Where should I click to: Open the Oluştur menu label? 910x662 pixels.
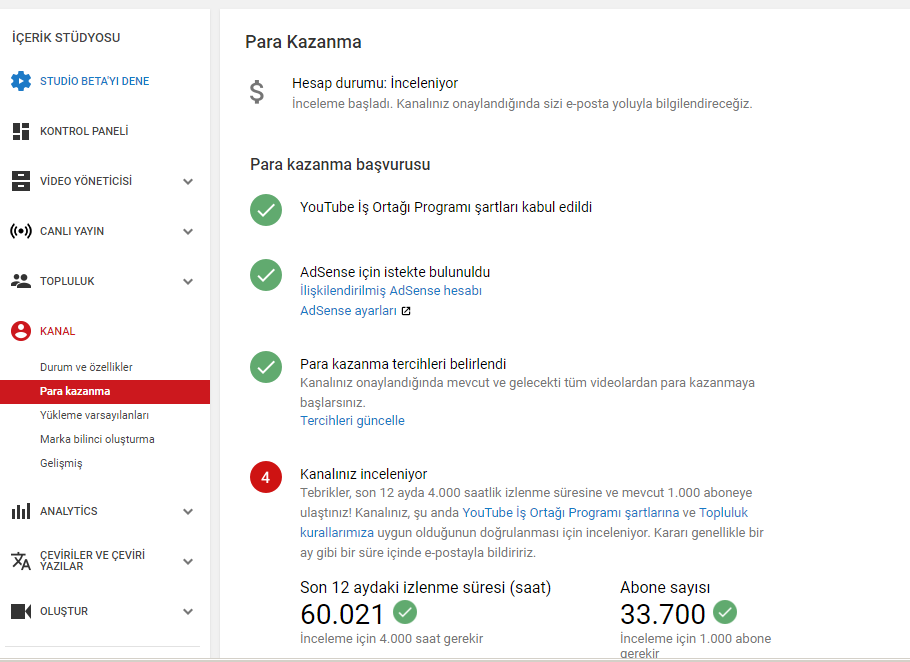click(x=64, y=611)
